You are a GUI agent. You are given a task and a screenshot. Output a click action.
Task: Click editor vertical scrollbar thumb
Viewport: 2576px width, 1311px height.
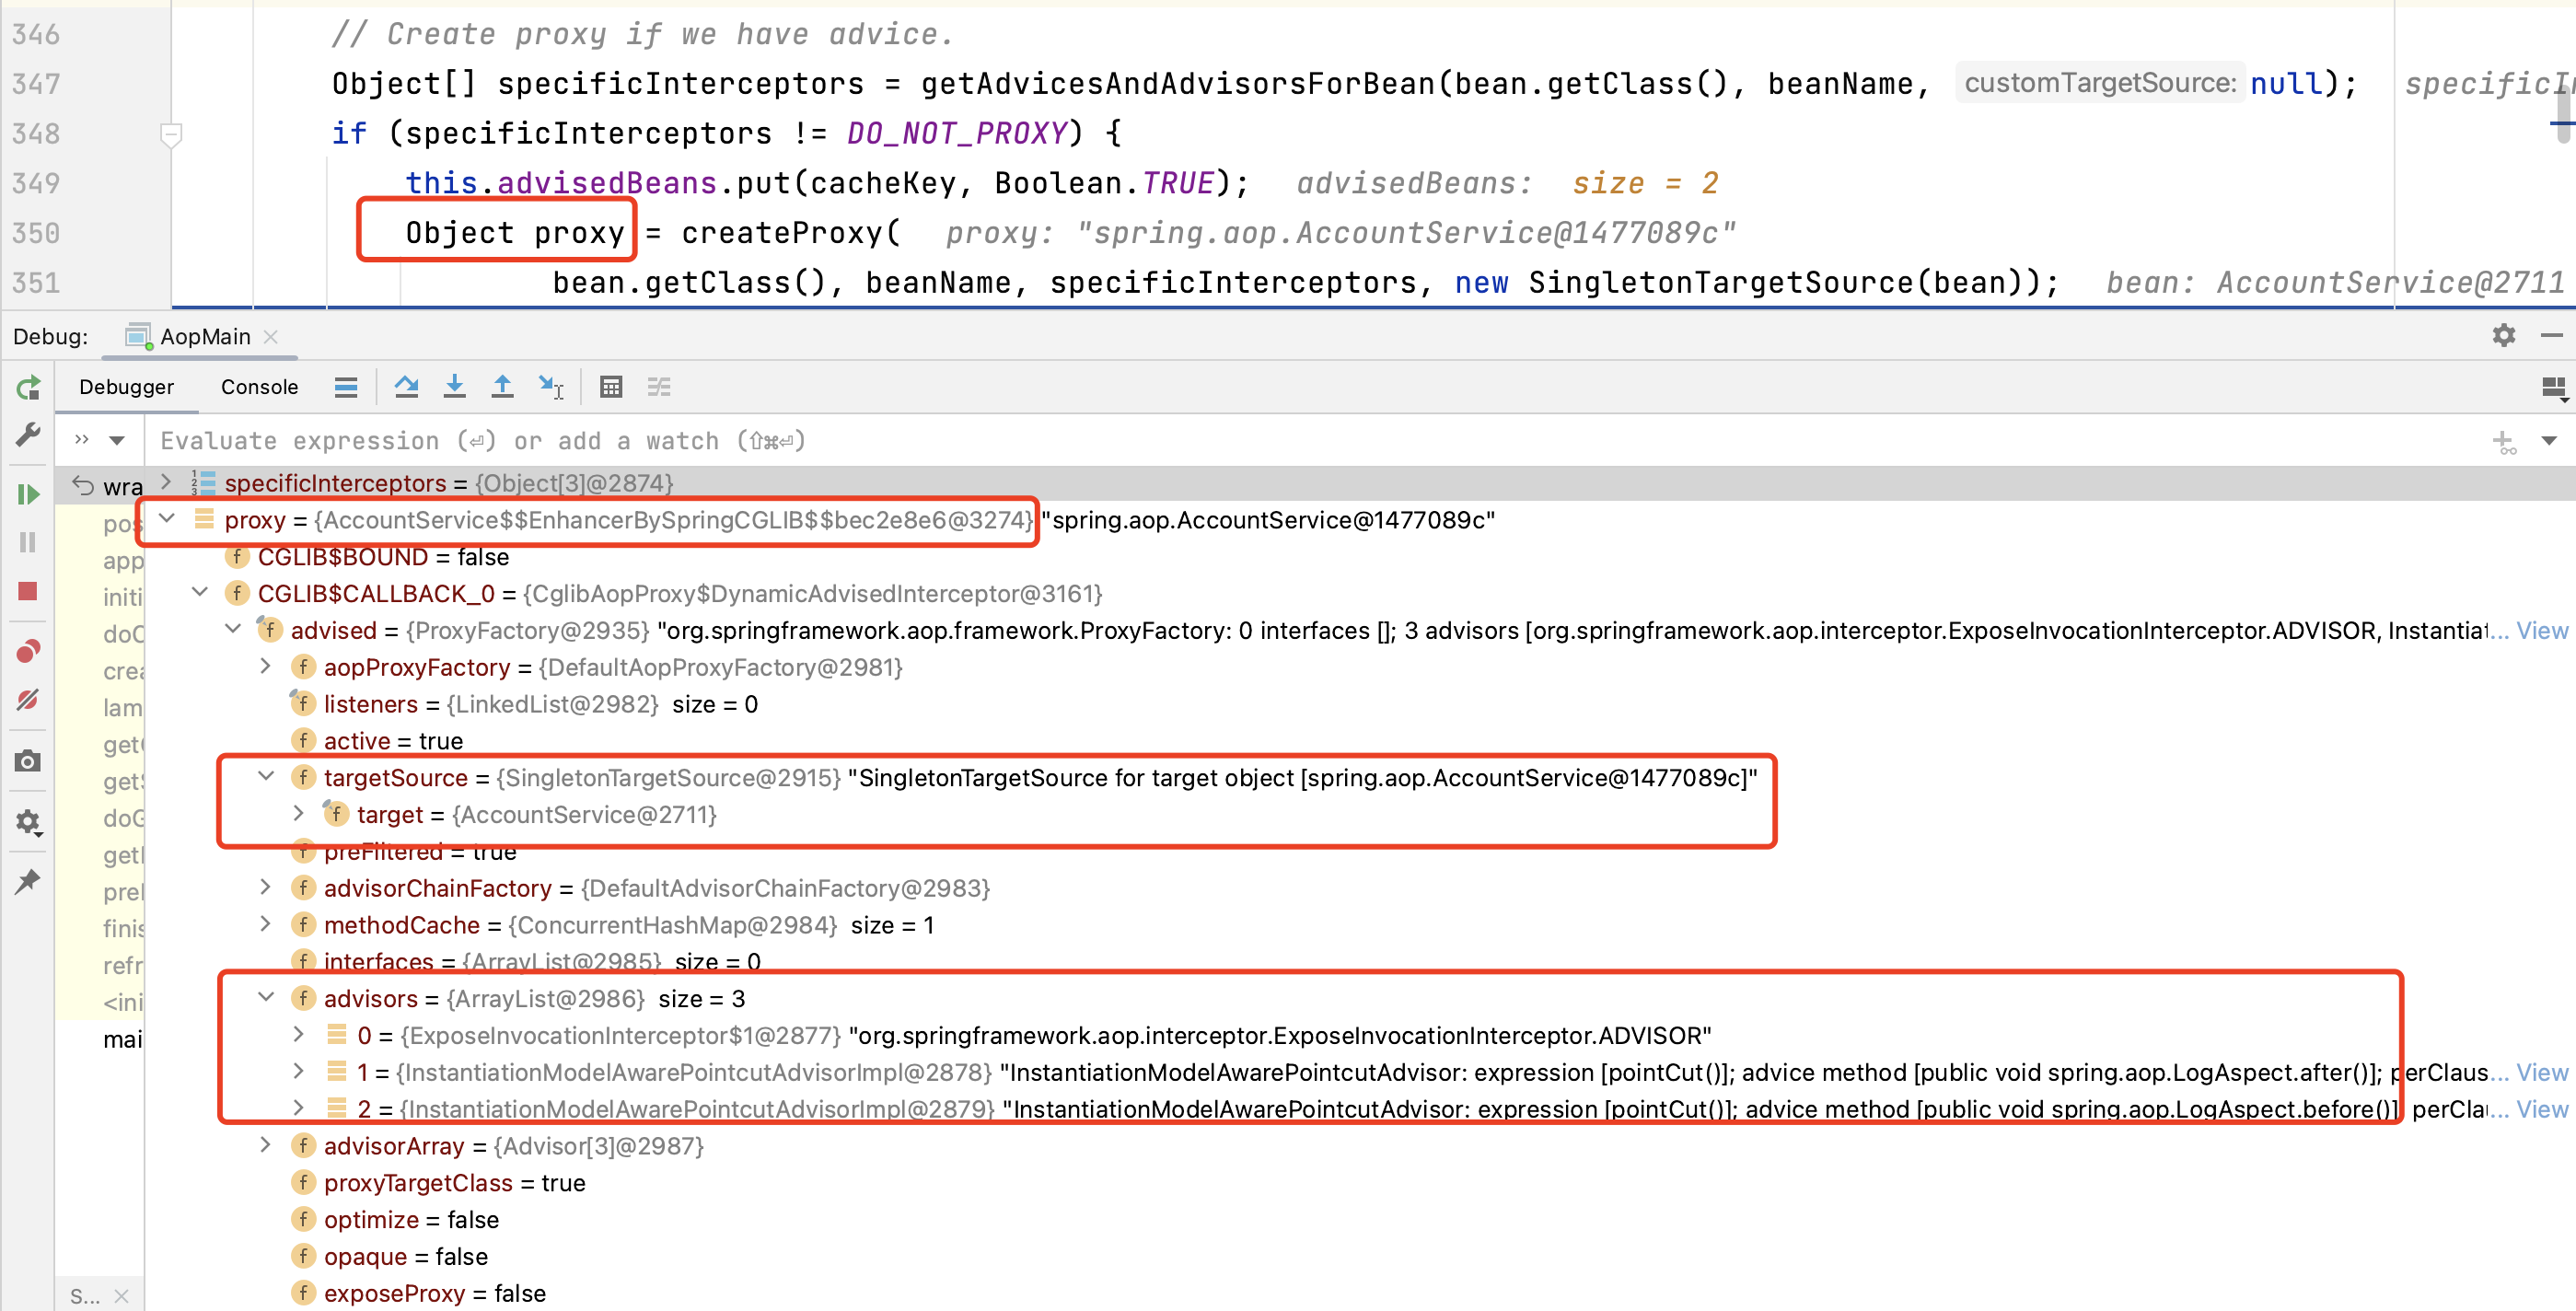(2565, 115)
